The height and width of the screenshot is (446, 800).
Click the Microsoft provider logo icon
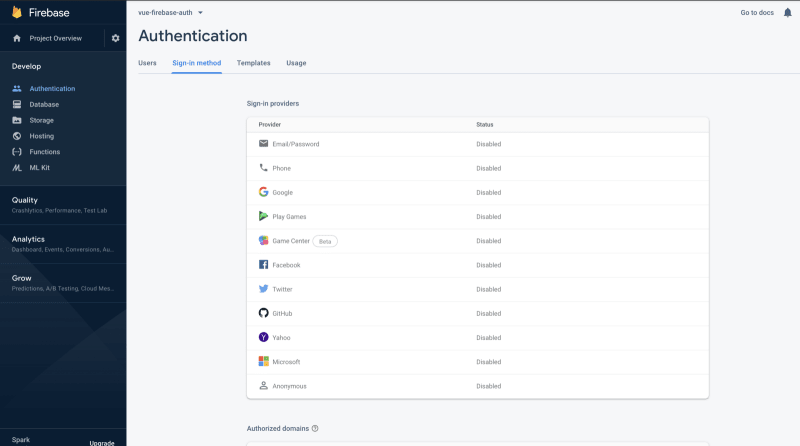[x=263, y=361]
